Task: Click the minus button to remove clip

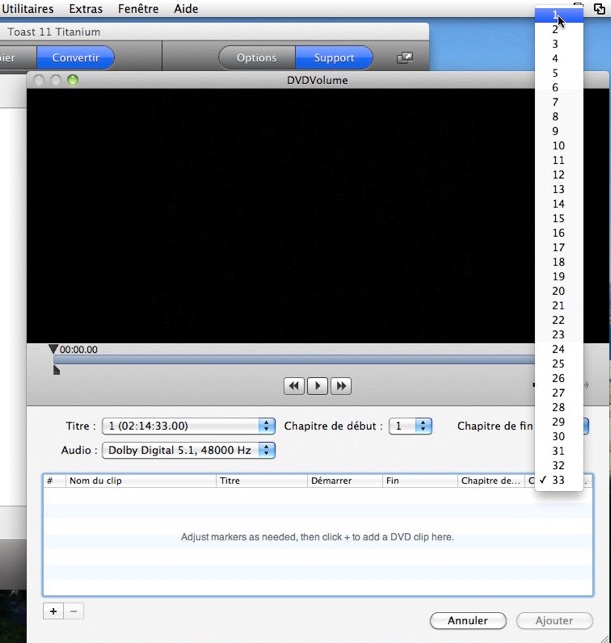Action: pyautogui.click(x=73, y=611)
